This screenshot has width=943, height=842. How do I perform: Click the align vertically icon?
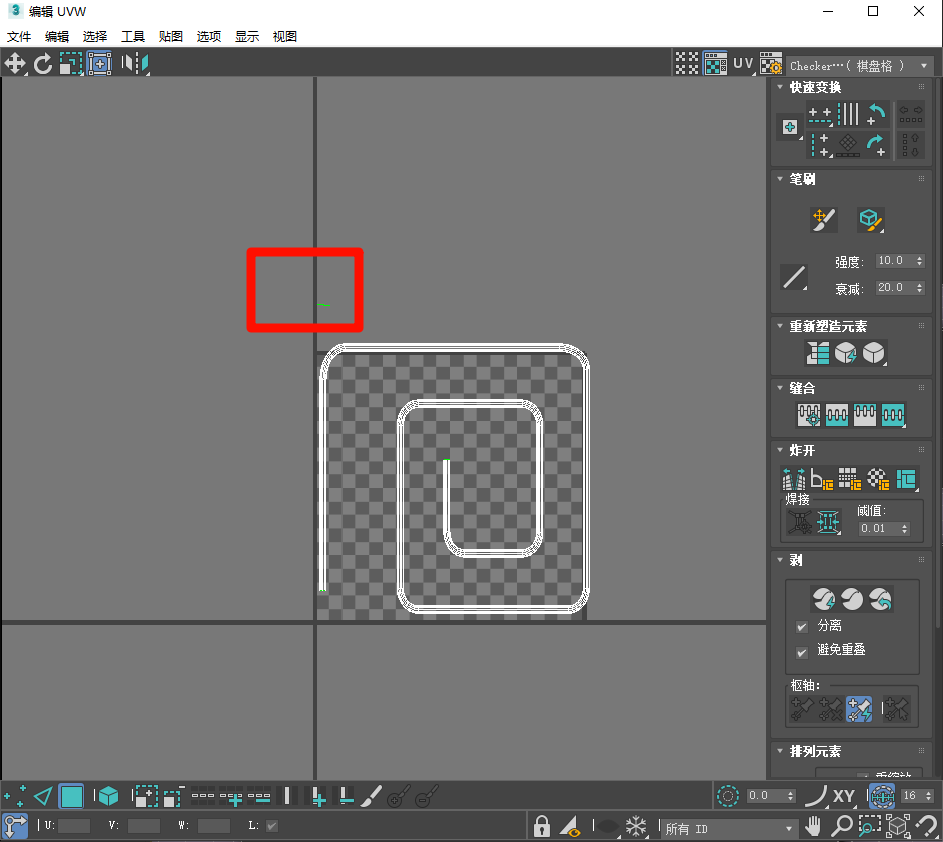point(820,145)
